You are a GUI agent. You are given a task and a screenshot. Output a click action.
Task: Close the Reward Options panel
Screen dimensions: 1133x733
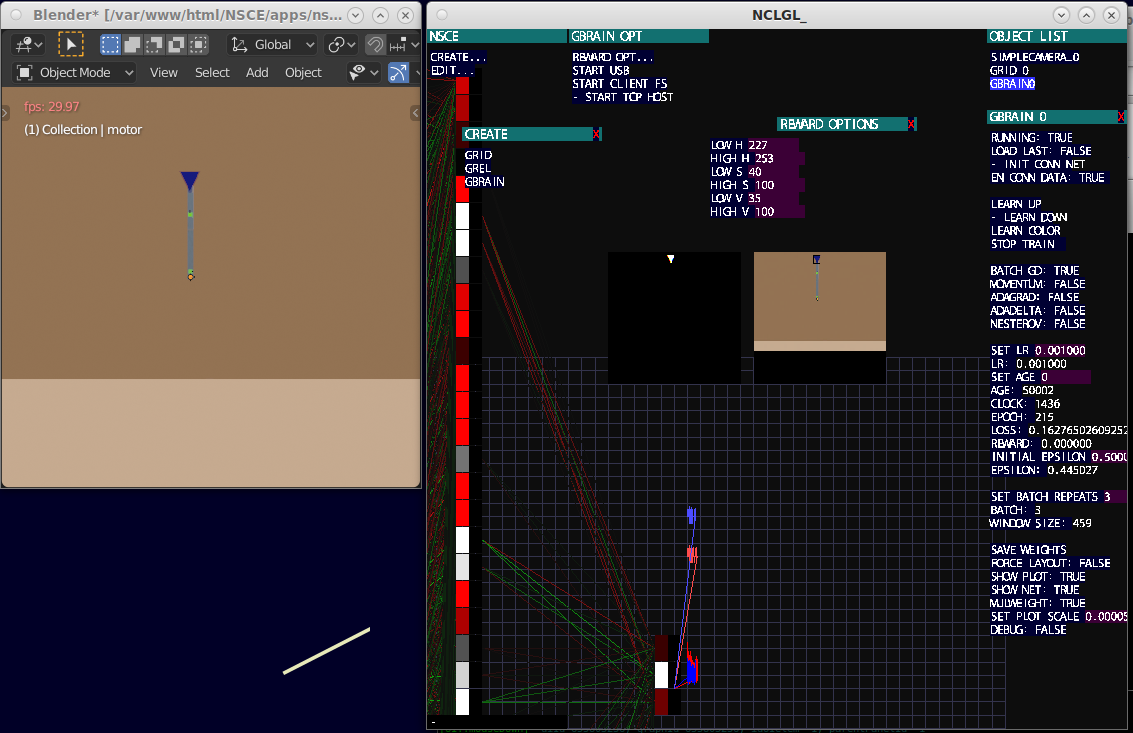point(911,124)
